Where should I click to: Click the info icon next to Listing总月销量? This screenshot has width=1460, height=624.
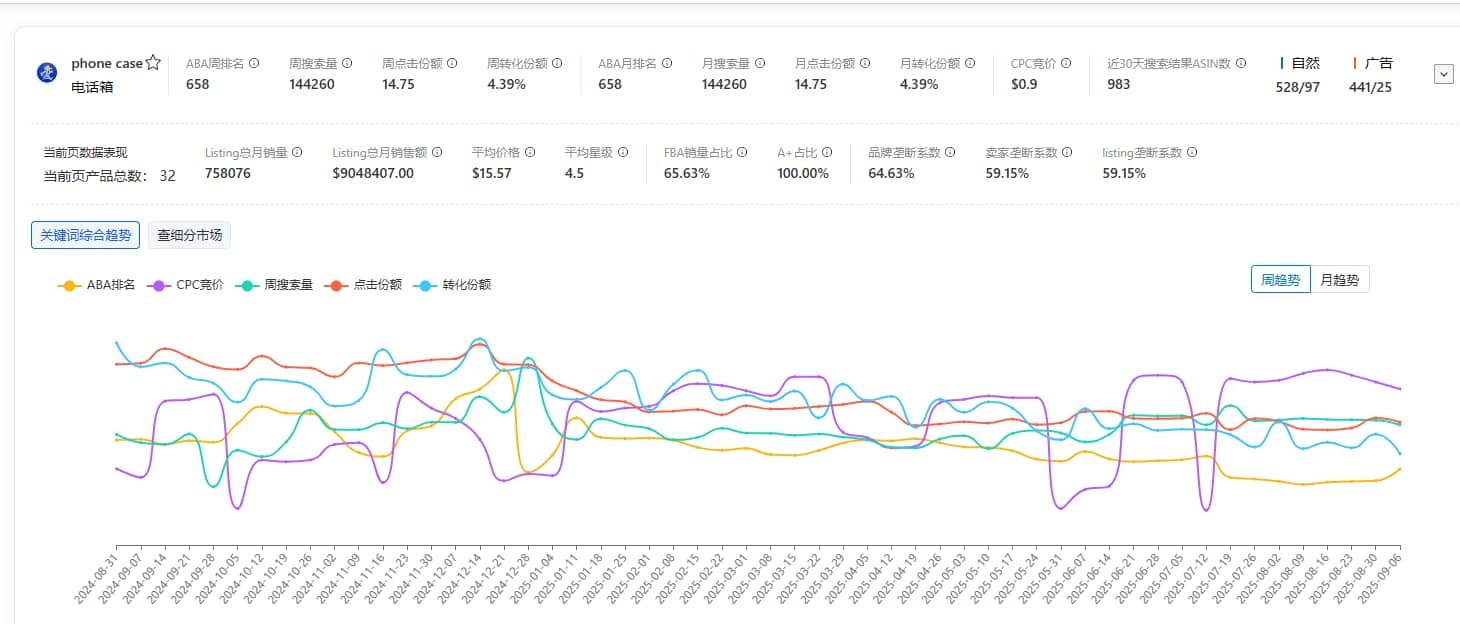pos(299,153)
